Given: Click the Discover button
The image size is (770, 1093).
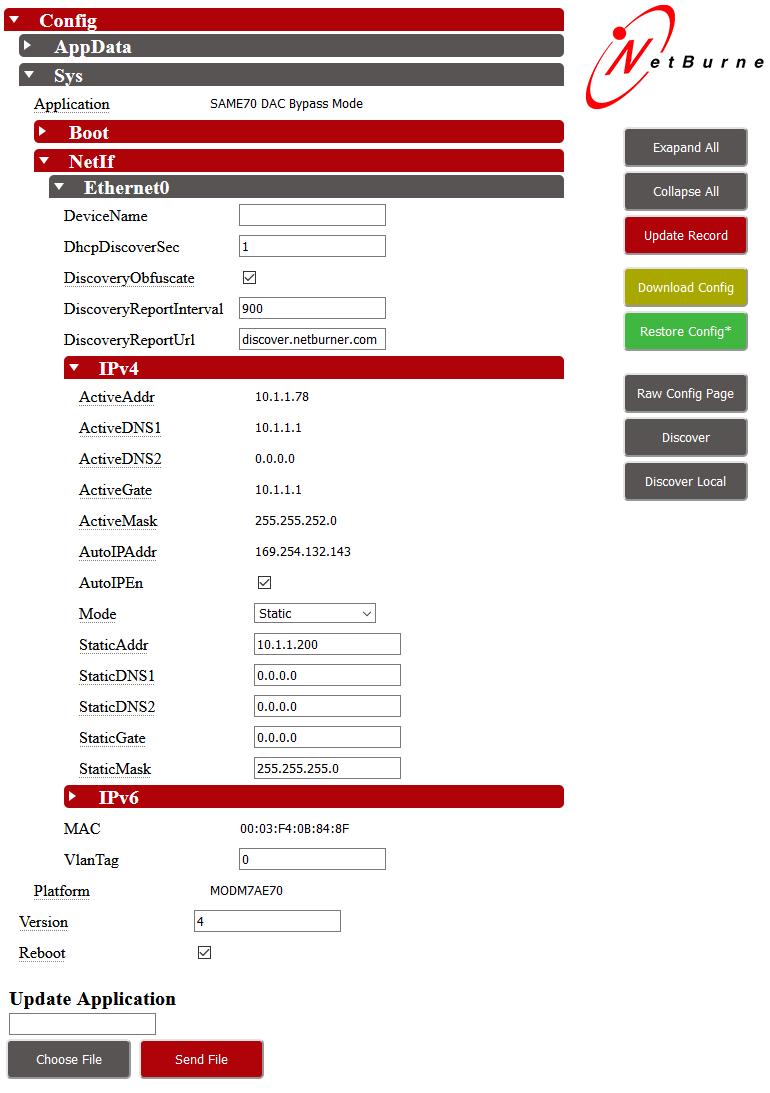Looking at the screenshot, I should (686, 438).
